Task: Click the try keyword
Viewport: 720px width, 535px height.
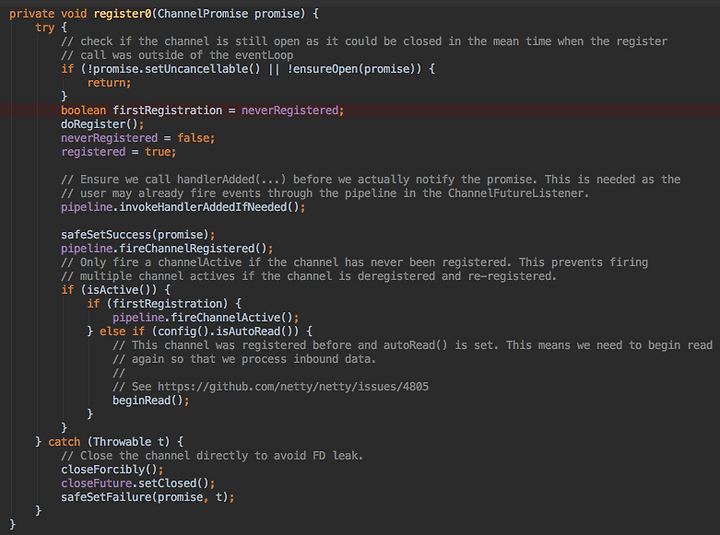Action: [45, 28]
